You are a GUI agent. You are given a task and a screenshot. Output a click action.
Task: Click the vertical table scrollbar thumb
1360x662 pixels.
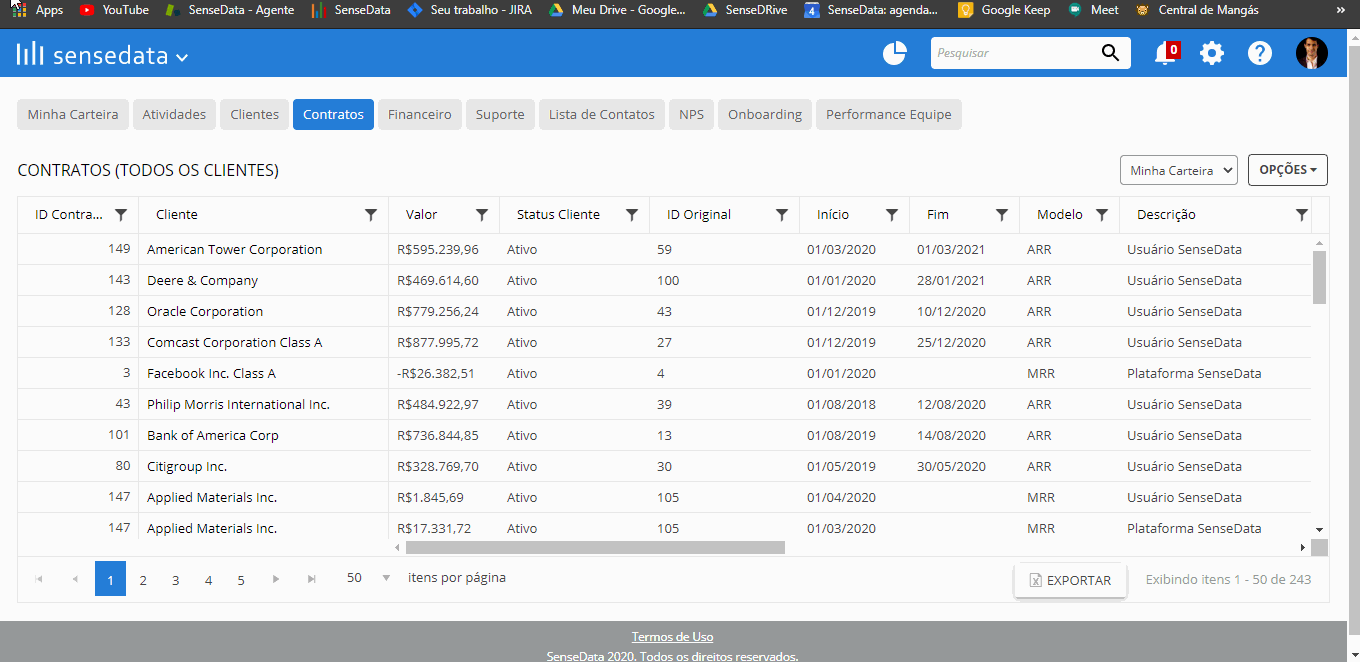click(1319, 277)
